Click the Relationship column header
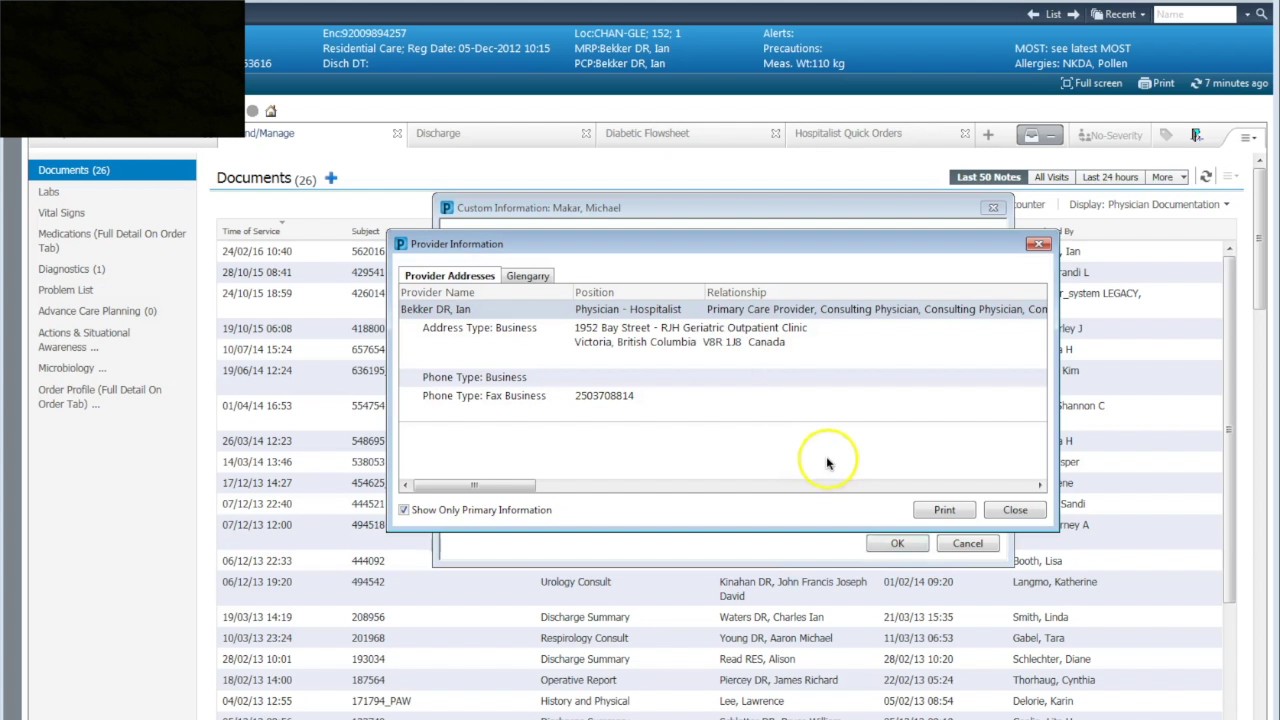The height and width of the screenshot is (720, 1280). coord(736,292)
